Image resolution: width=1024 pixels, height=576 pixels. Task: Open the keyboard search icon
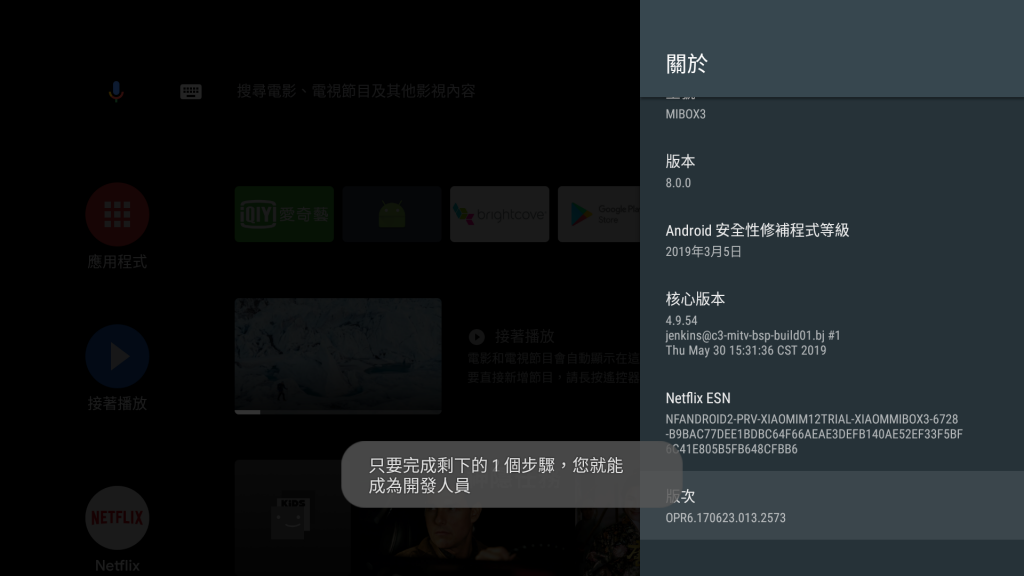pos(191,91)
